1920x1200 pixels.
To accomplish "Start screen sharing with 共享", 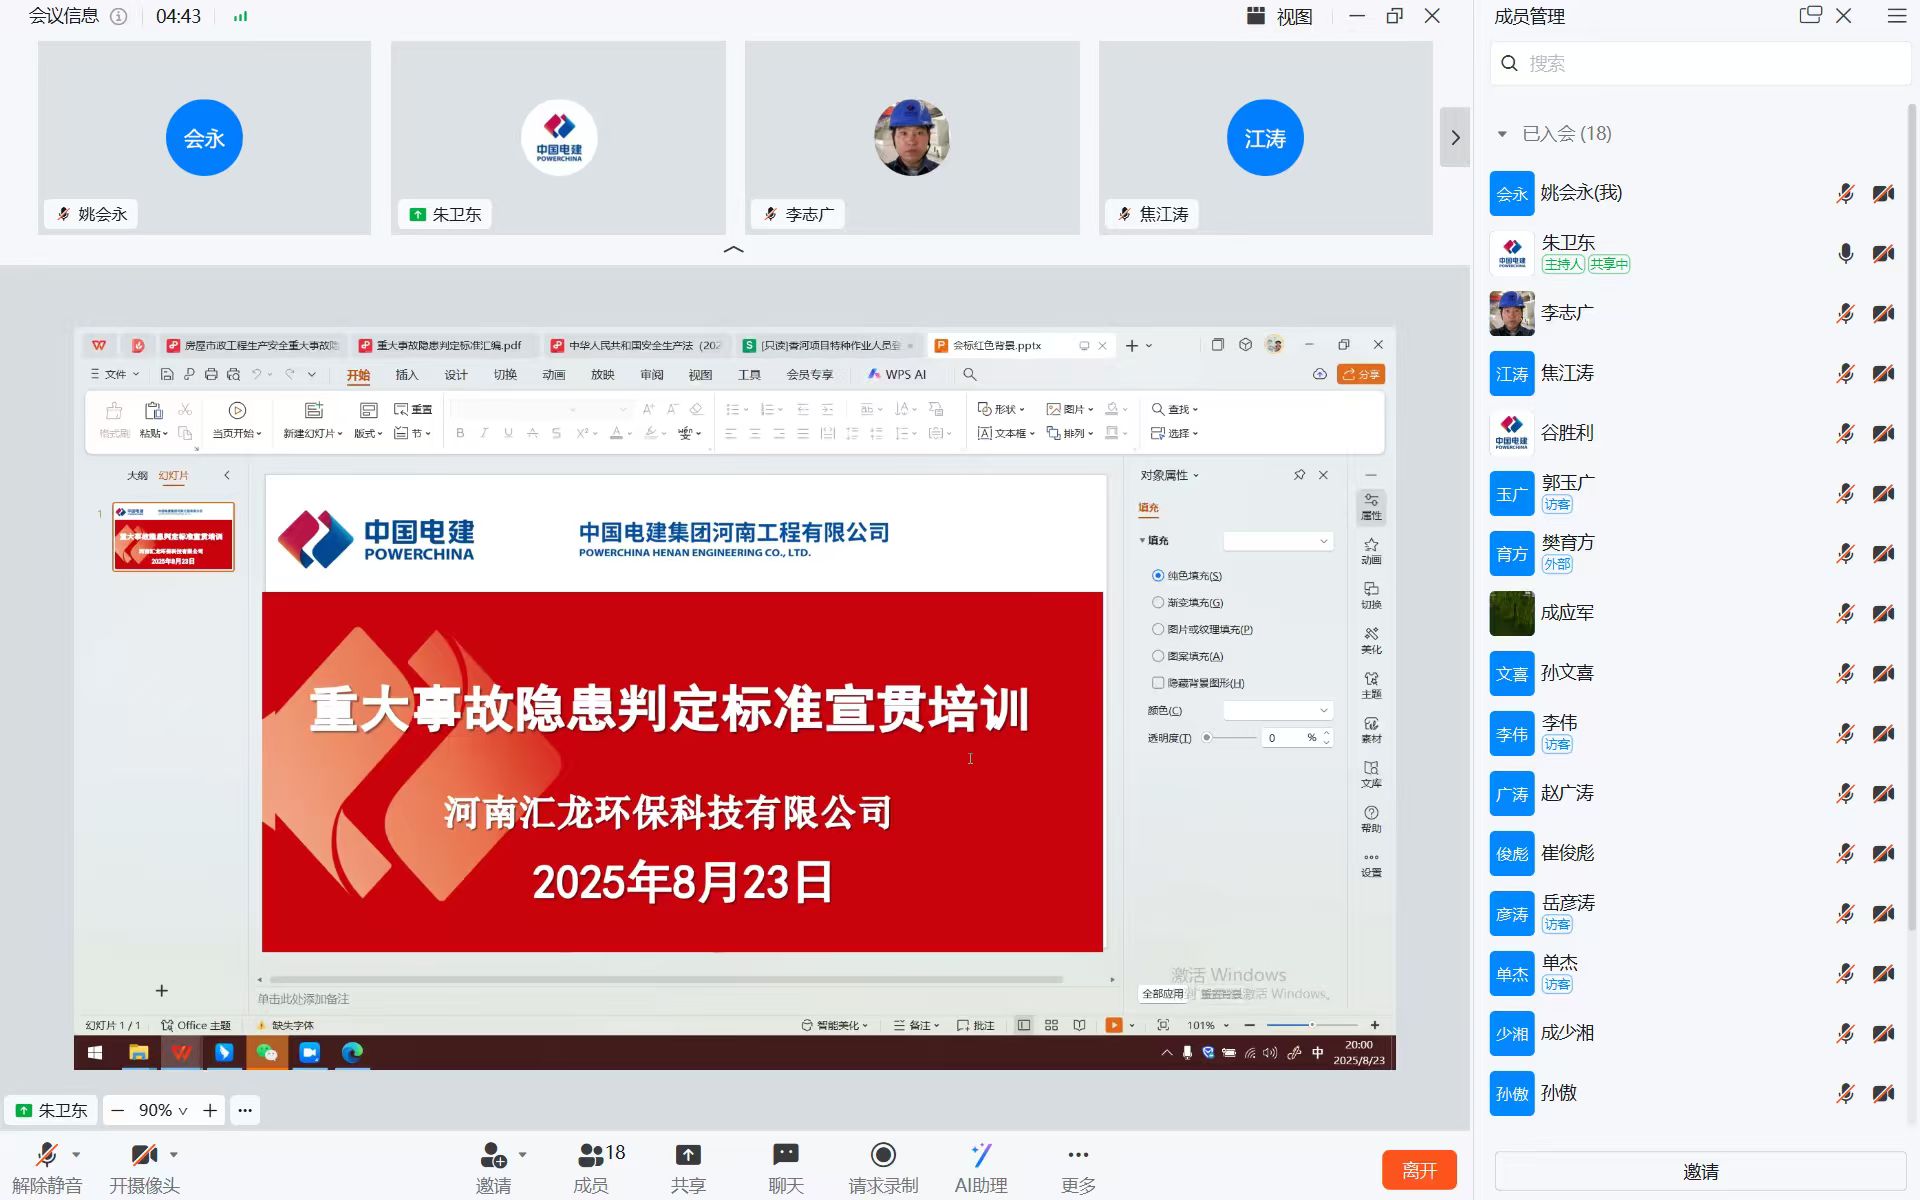I will pyautogui.click(x=688, y=1167).
